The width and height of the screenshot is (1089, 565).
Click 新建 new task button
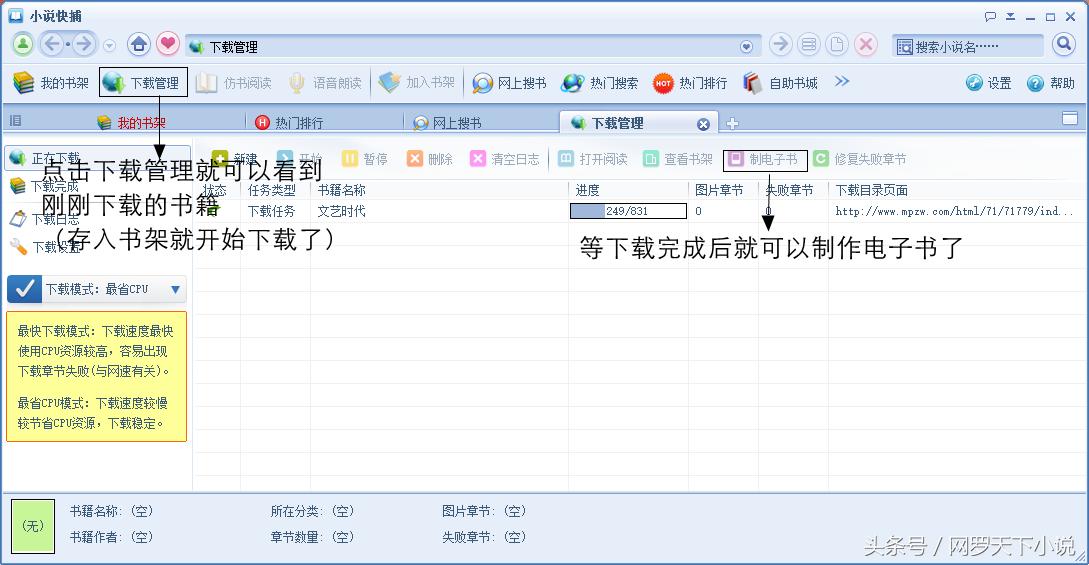click(235, 159)
